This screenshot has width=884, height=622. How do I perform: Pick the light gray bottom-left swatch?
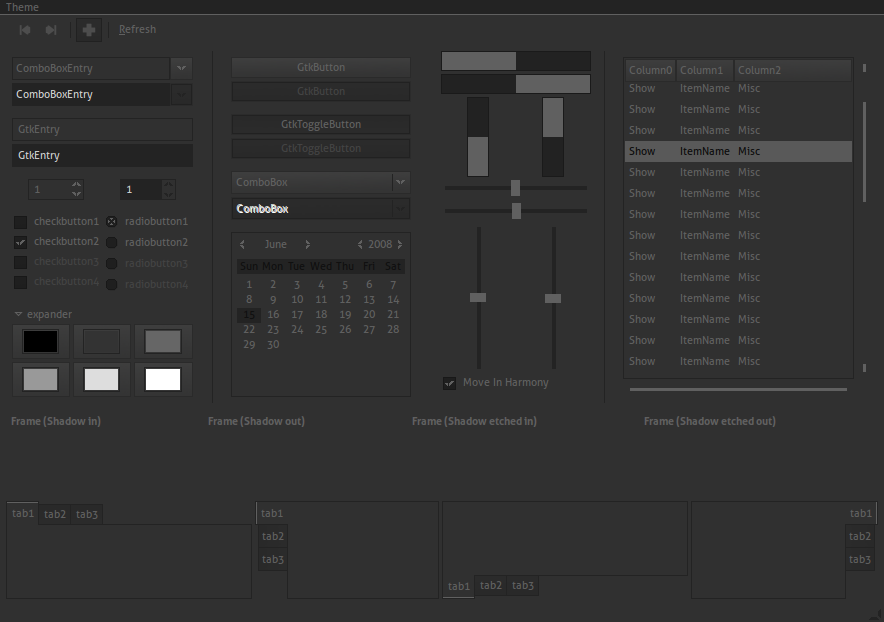coord(41,380)
